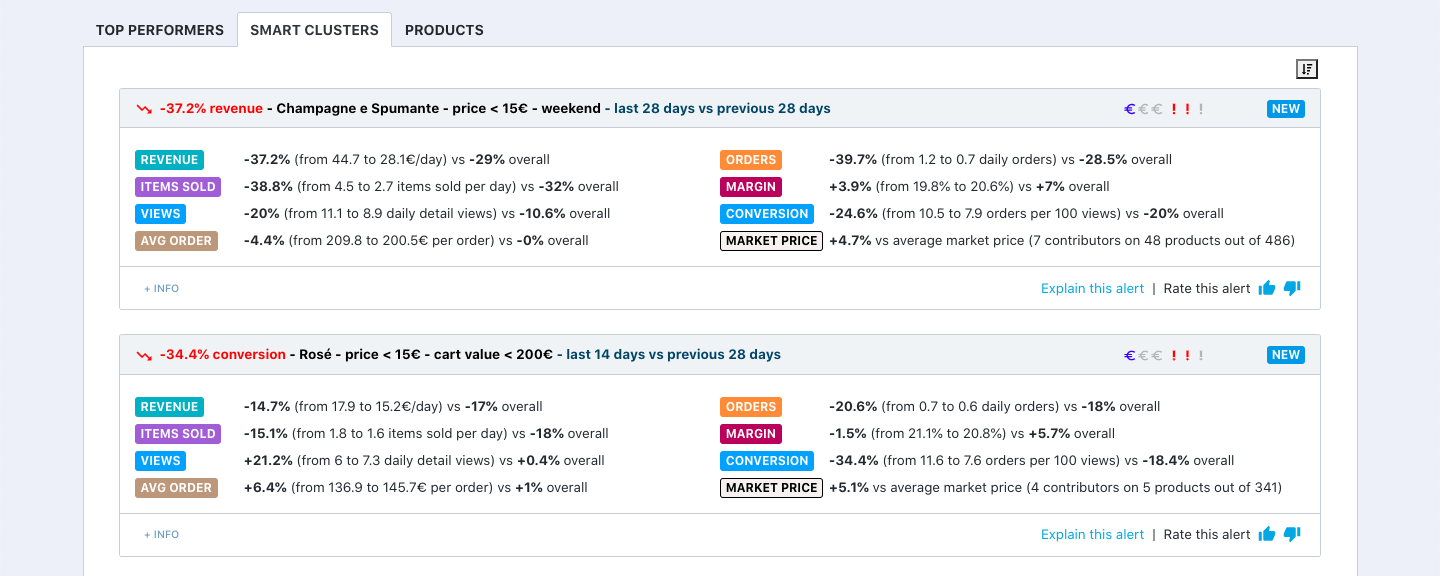
Task: Select the Smart Clusters tab
Action: pos(314,30)
